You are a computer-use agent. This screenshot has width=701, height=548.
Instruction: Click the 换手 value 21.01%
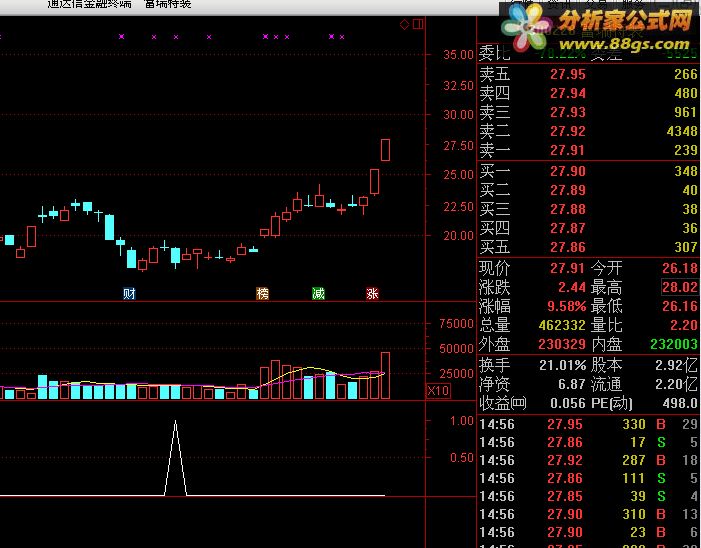[x=562, y=365]
